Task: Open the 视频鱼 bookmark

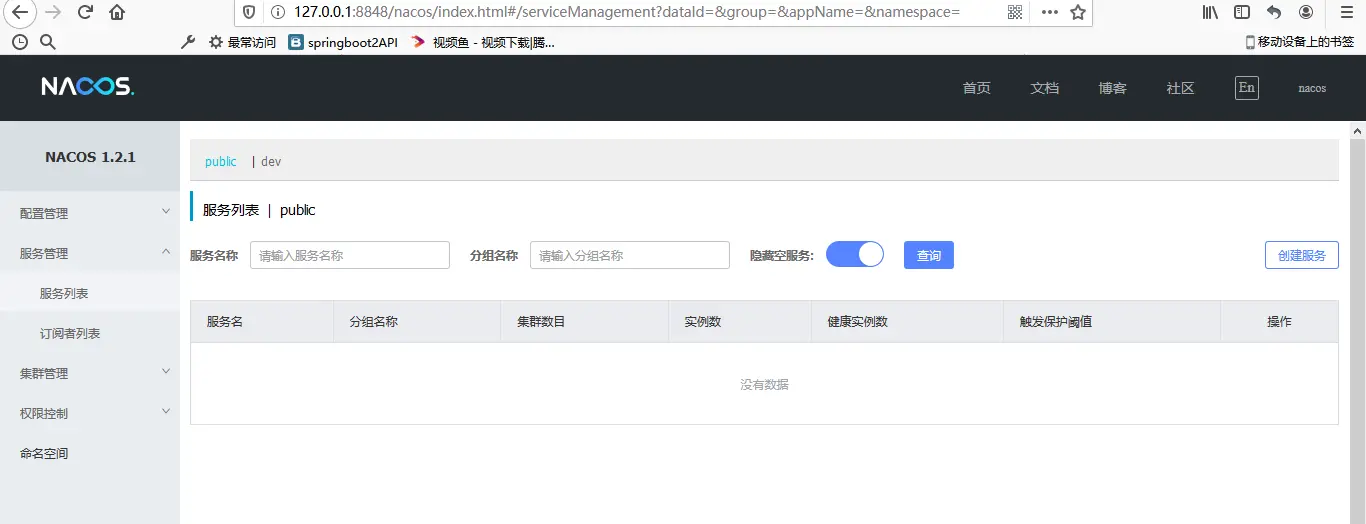Action: tap(482, 42)
